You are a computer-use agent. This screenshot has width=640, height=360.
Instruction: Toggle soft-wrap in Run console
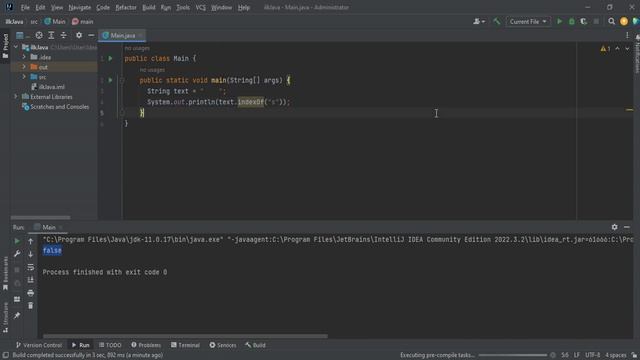31,267
